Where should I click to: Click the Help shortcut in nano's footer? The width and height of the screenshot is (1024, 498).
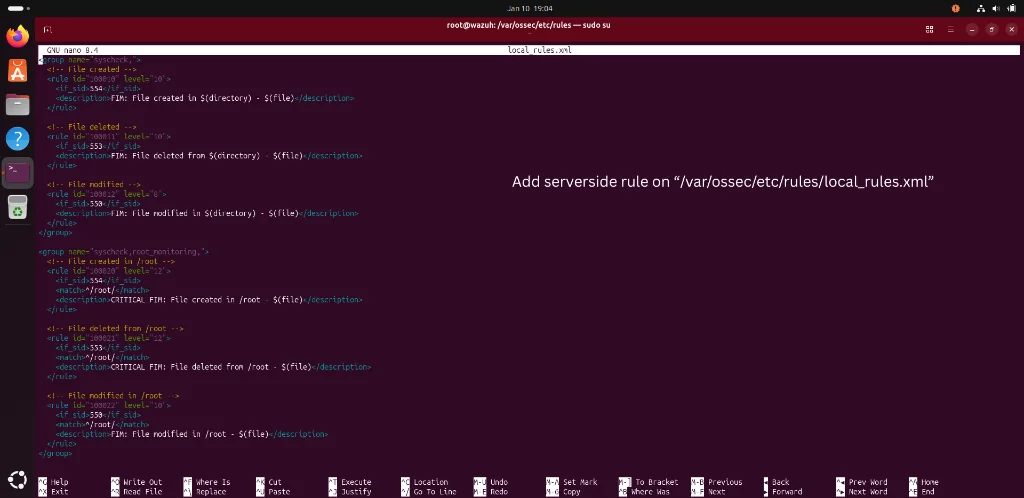[59, 482]
